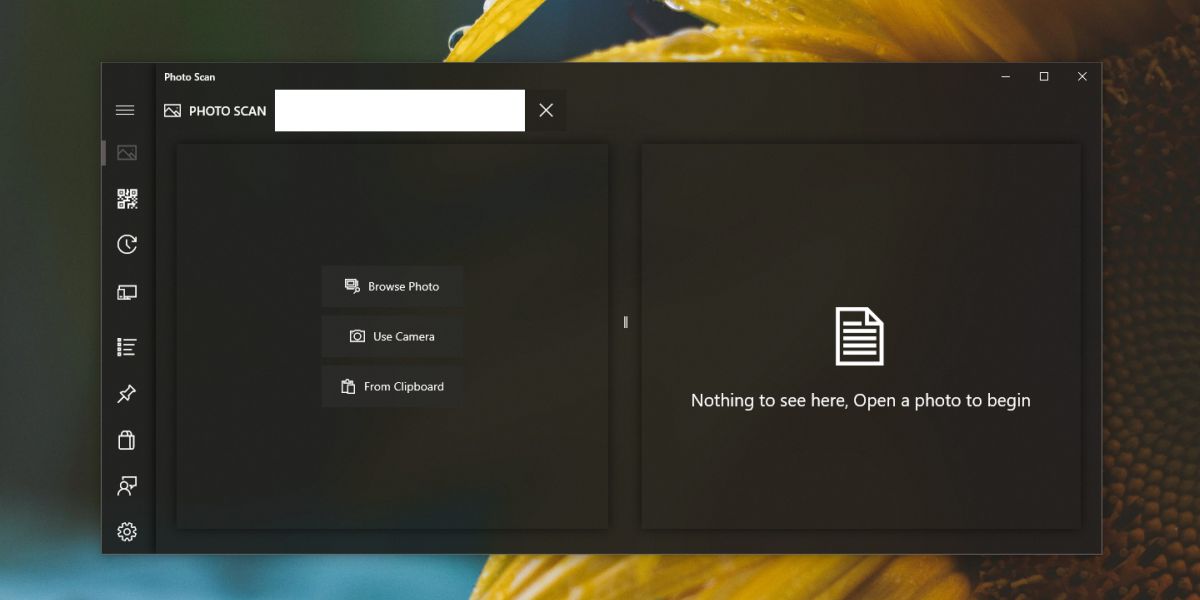Click inside the white input field
The image size is (1200, 600).
click(400, 110)
